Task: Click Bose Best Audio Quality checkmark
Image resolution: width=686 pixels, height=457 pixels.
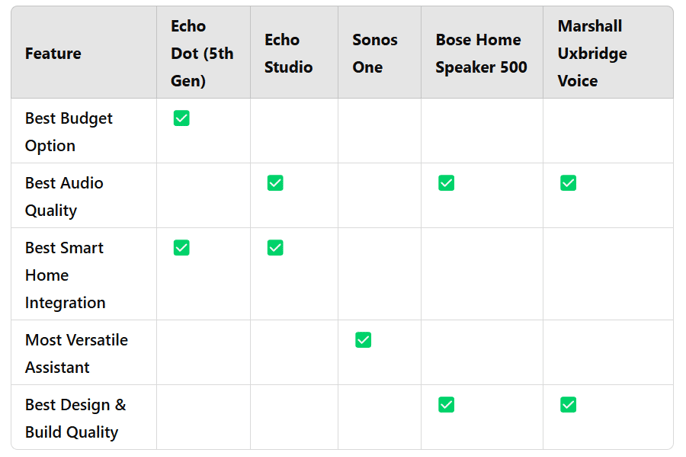Action: tap(446, 183)
